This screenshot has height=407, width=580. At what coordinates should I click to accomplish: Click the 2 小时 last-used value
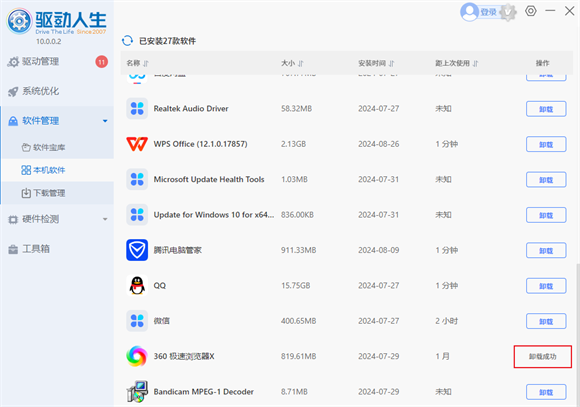pyautogui.click(x=446, y=321)
